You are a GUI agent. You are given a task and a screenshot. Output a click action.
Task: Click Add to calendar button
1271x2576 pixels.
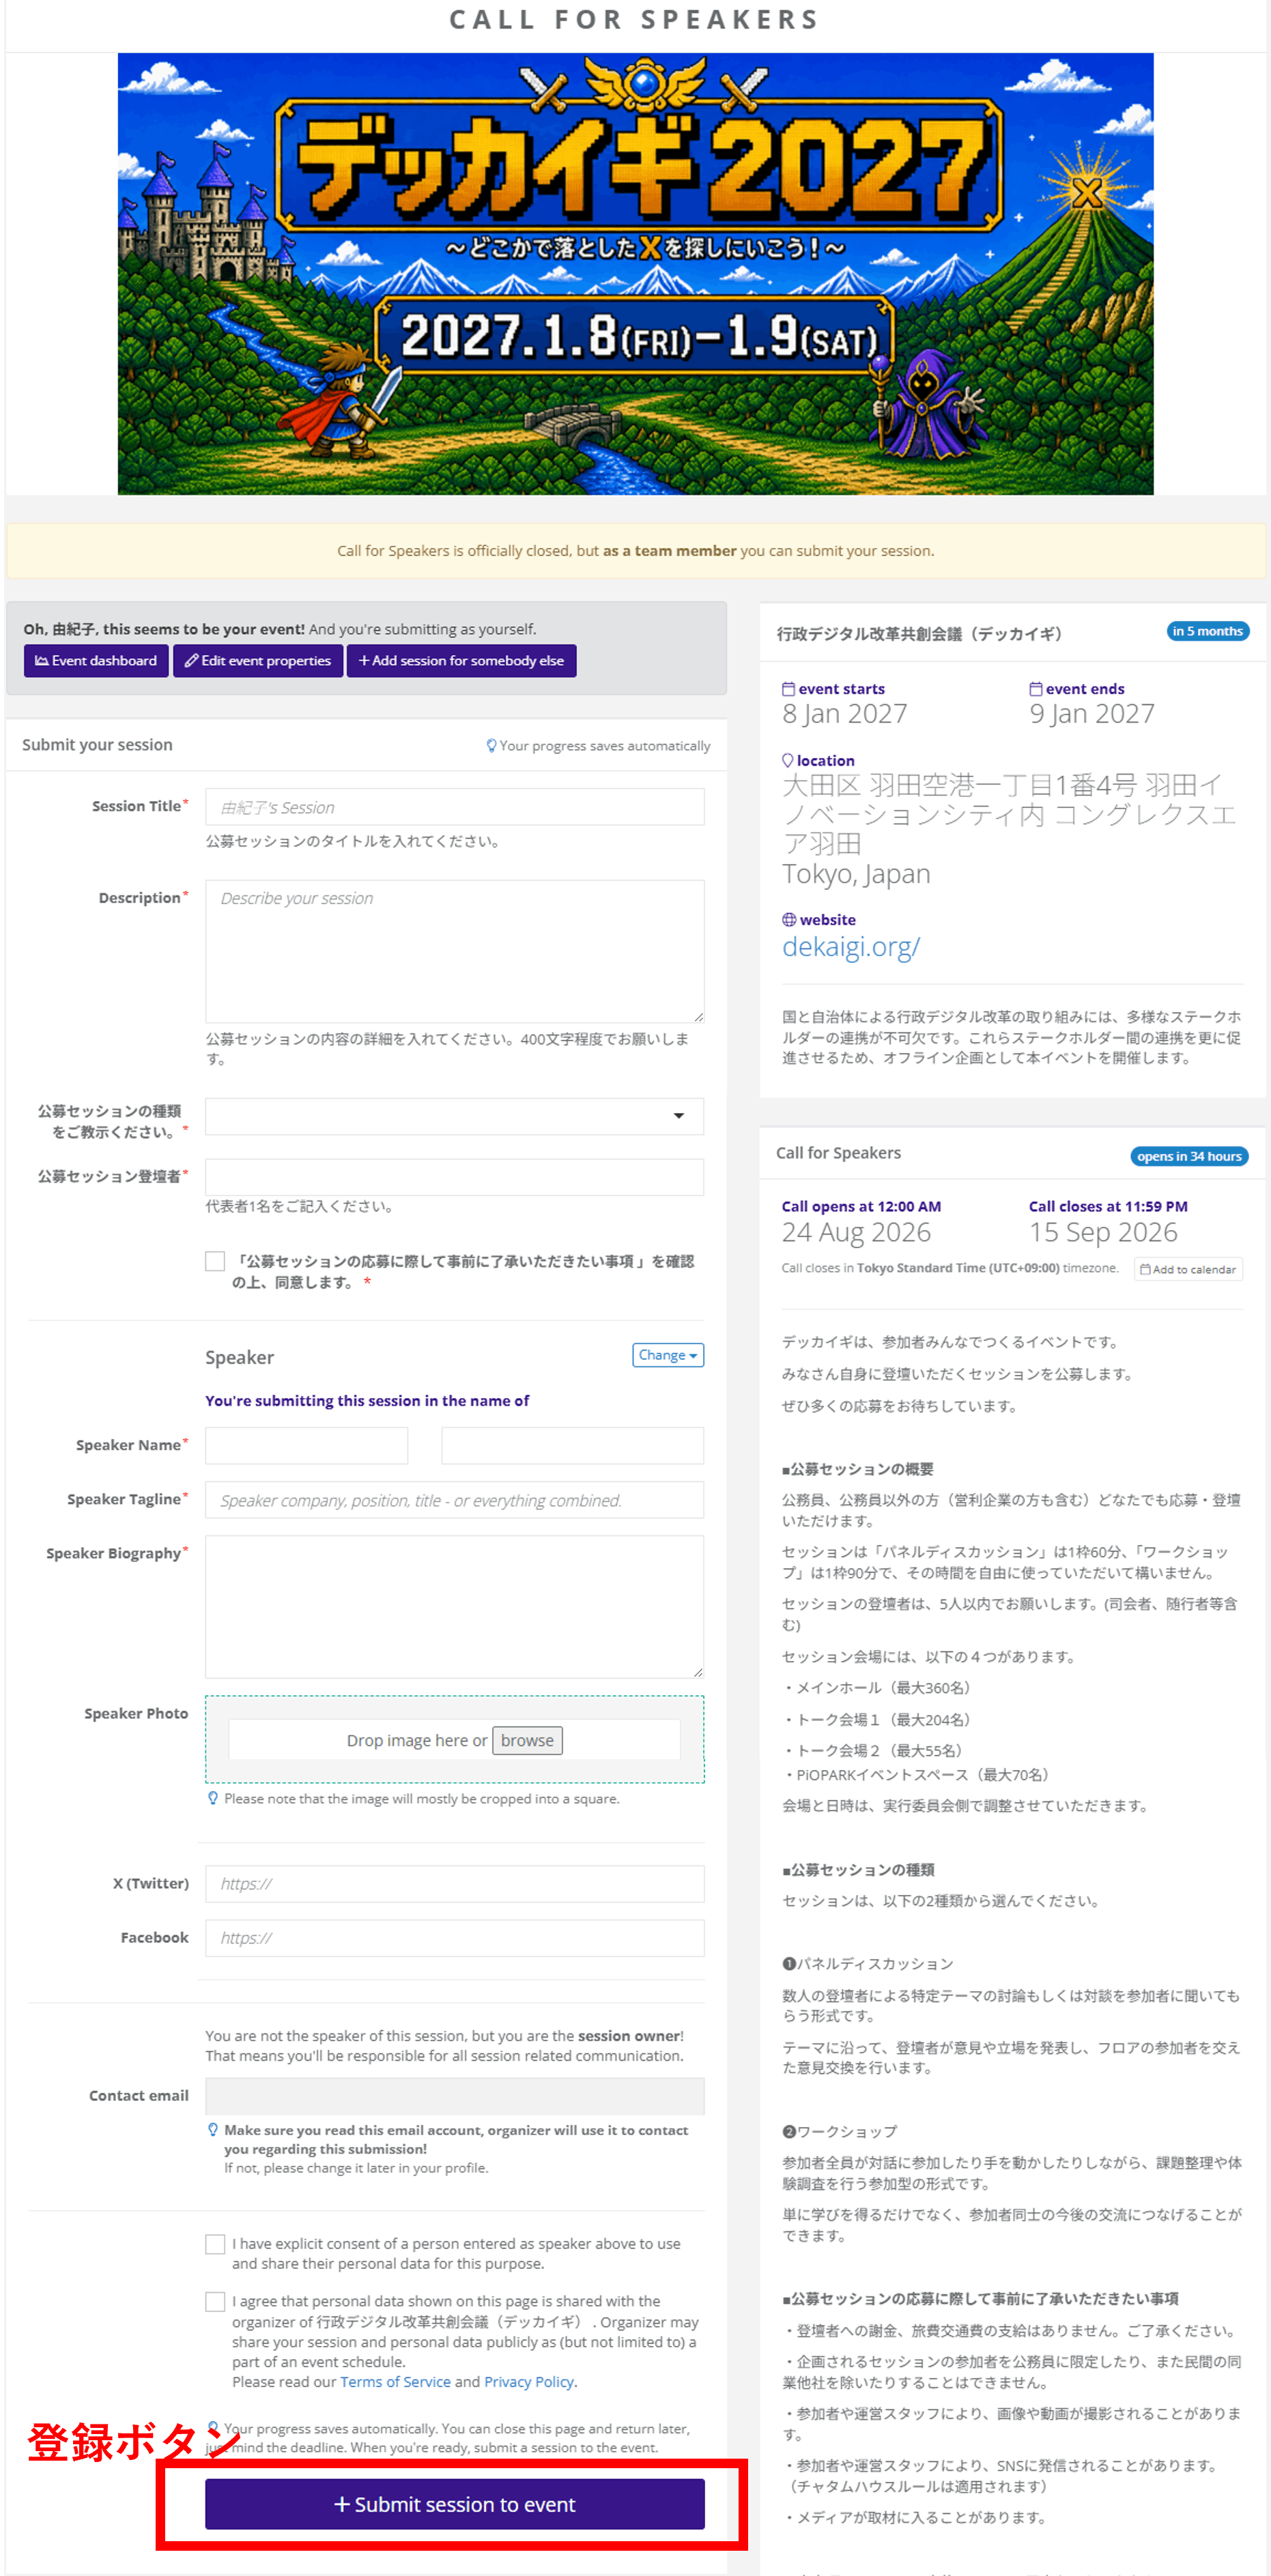pos(1188,1269)
